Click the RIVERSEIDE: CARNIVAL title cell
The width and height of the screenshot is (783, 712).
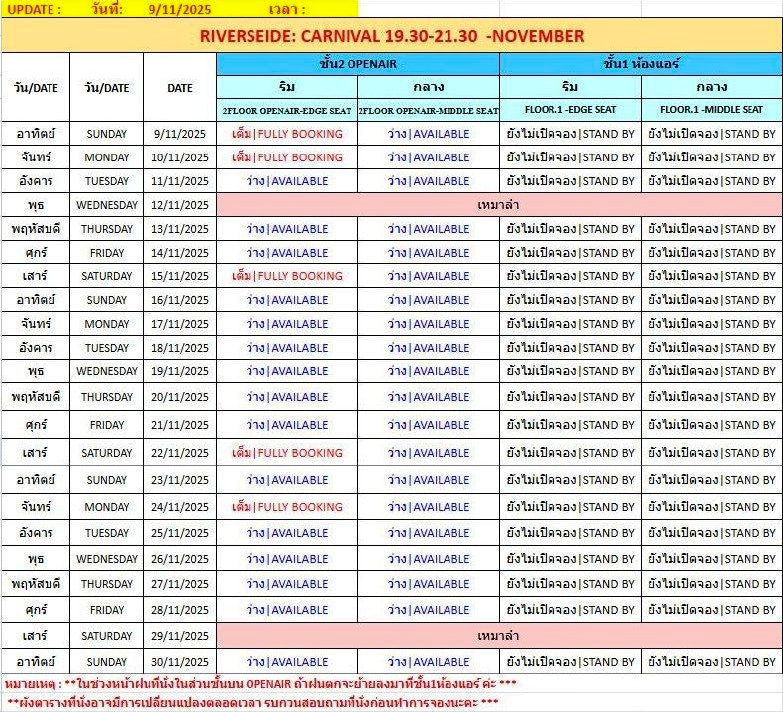point(391,36)
